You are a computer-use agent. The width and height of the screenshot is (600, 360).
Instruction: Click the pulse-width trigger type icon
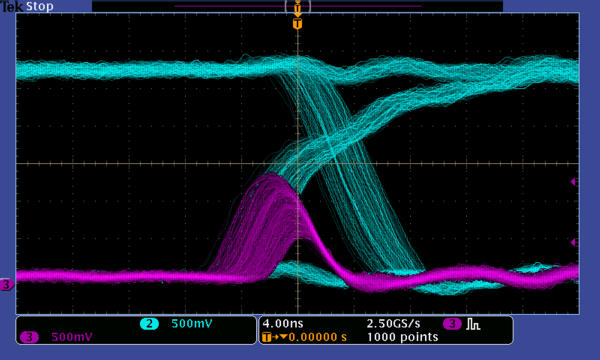[473, 324]
